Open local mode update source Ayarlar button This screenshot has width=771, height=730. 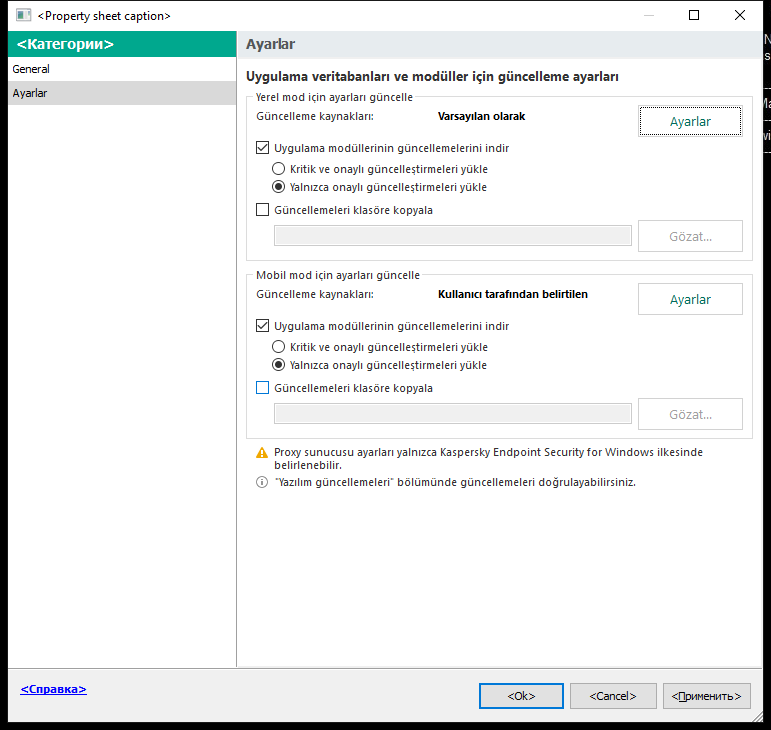[690, 121]
